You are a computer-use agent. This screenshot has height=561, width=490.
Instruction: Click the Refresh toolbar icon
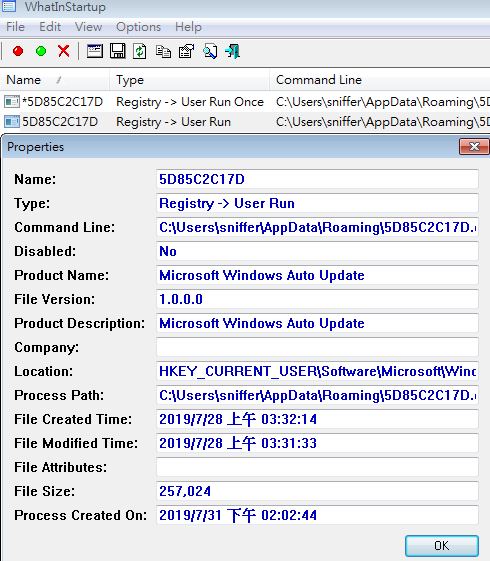click(139, 51)
